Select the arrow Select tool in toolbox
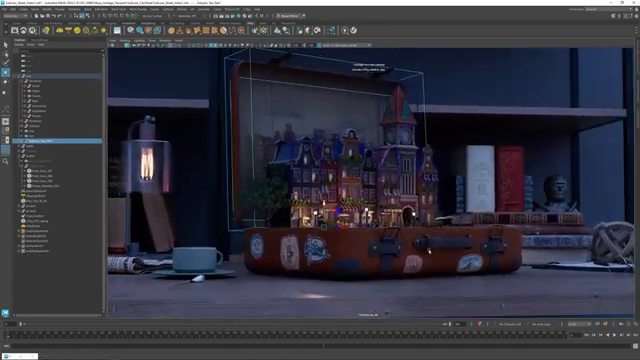Screen dimensions: 640x360 (5, 44)
